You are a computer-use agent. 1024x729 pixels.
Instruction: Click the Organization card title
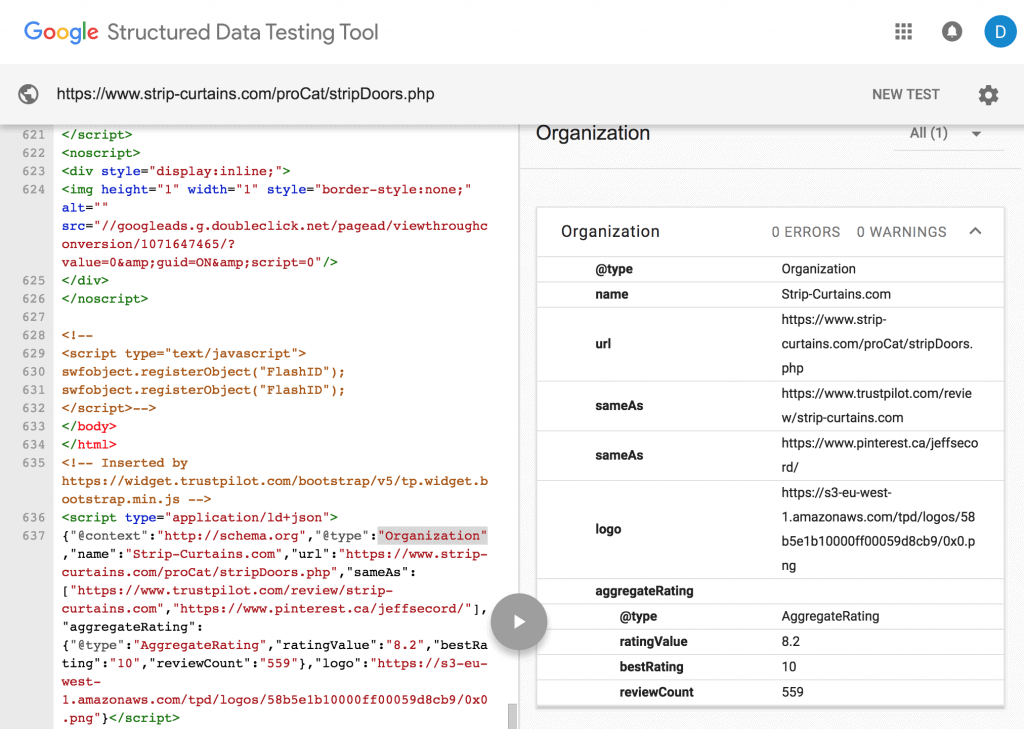coord(610,232)
